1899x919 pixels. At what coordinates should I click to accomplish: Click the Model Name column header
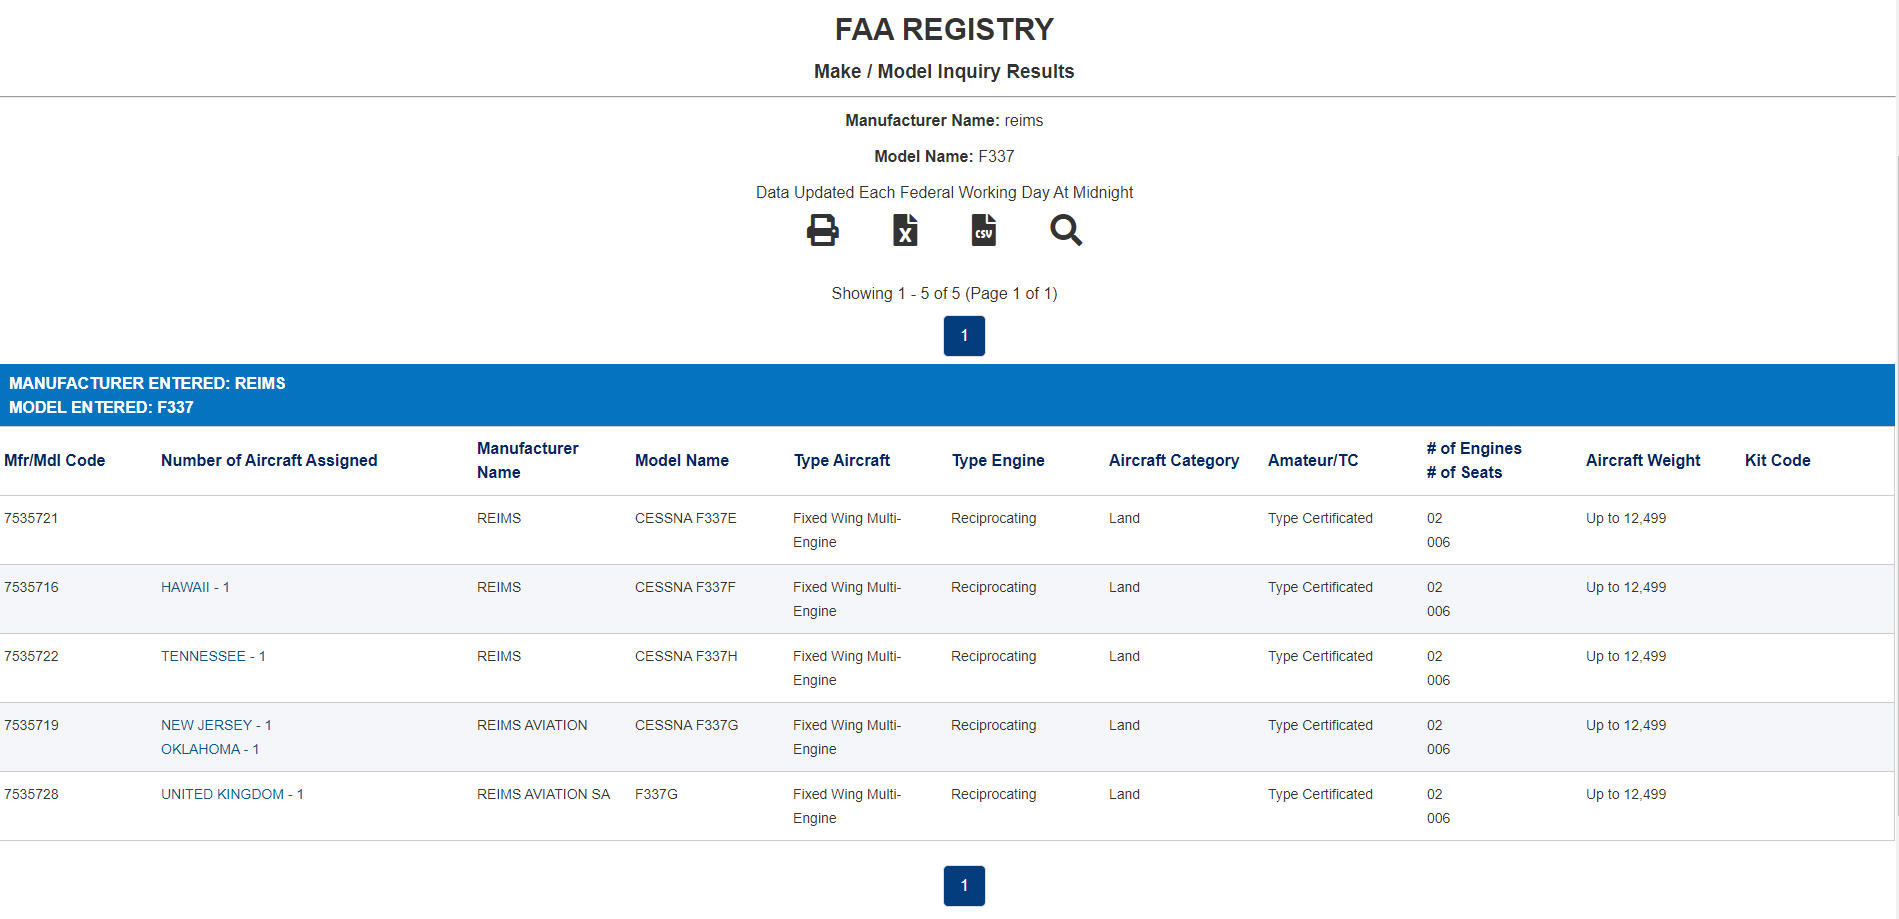pos(682,460)
